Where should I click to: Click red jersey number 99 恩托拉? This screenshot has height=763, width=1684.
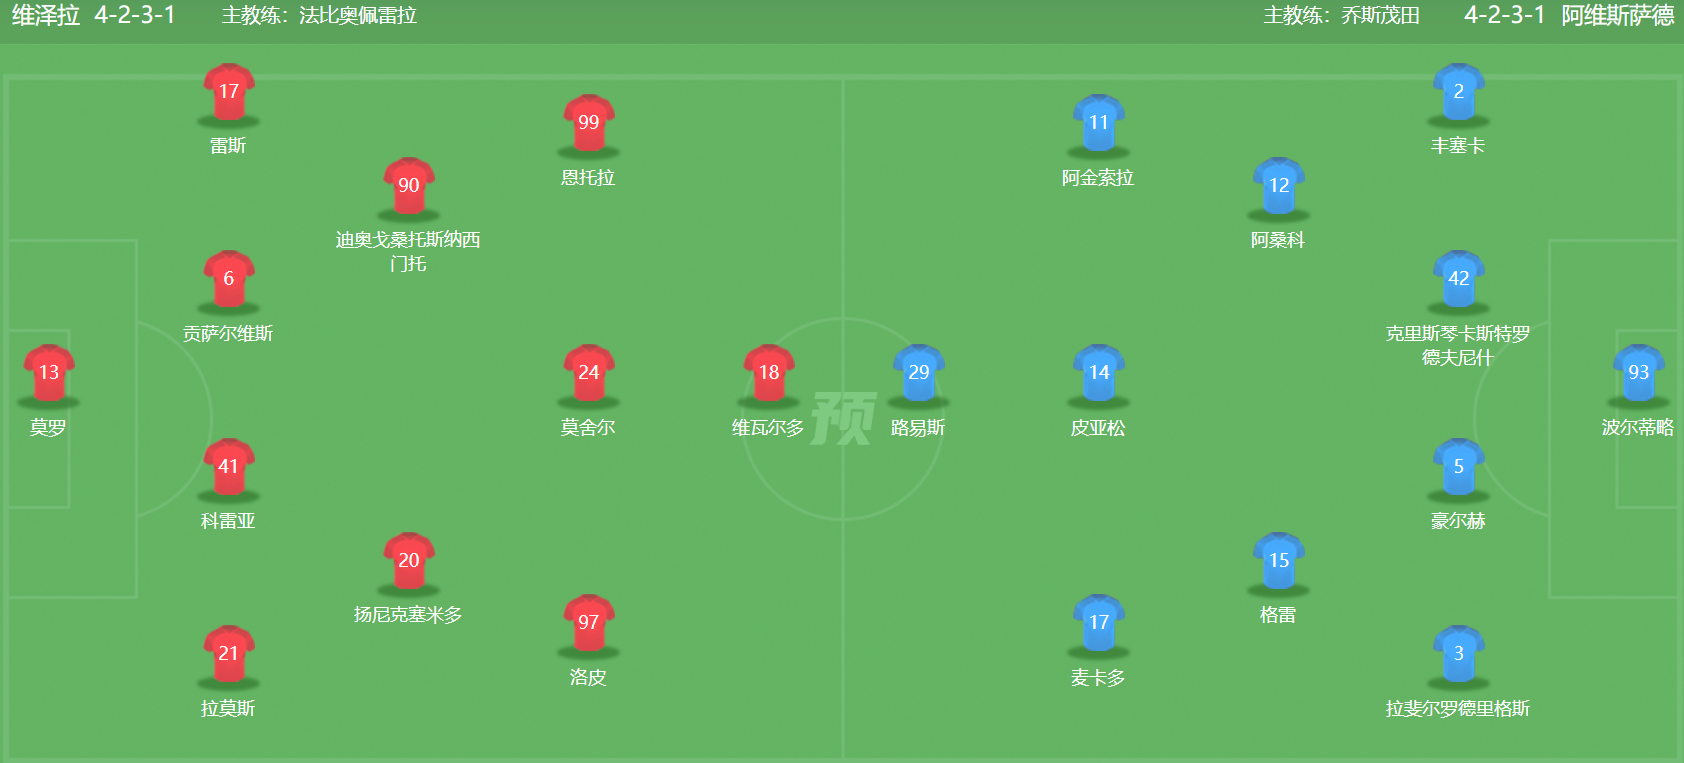point(588,123)
